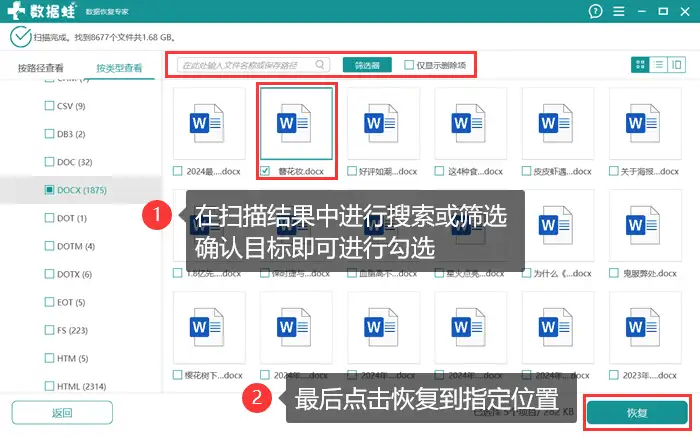Check the FS (223) file type box
The image size is (700, 438).
(50, 330)
